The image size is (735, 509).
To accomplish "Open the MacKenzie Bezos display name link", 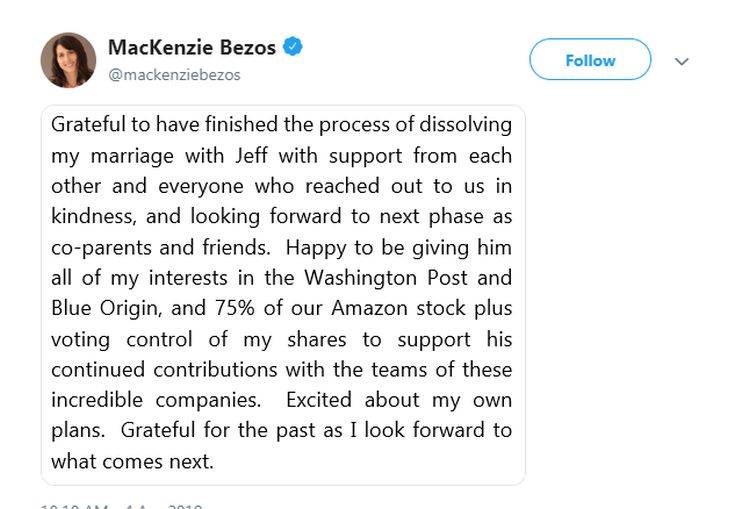I will (x=191, y=47).
